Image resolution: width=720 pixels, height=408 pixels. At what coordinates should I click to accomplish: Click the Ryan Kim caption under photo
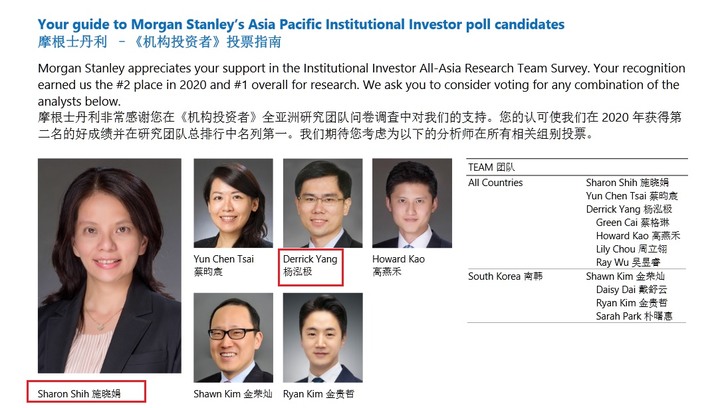coord(319,394)
